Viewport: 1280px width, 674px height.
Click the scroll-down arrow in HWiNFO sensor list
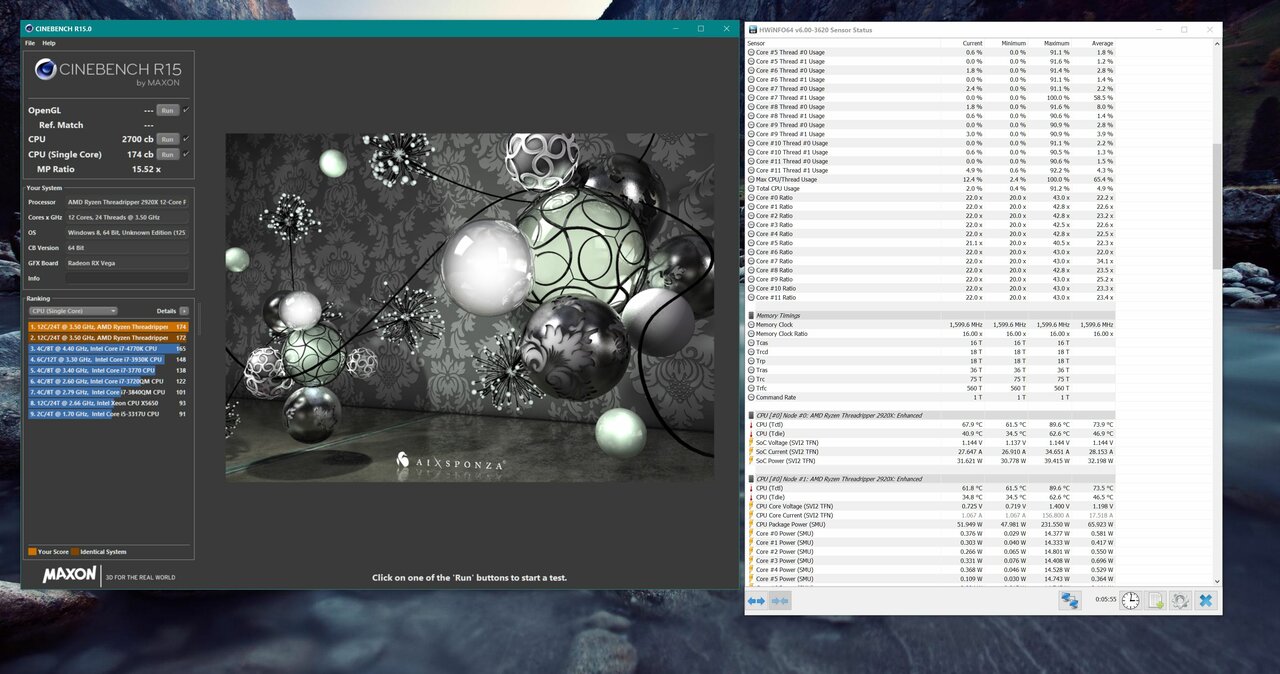(1217, 581)
